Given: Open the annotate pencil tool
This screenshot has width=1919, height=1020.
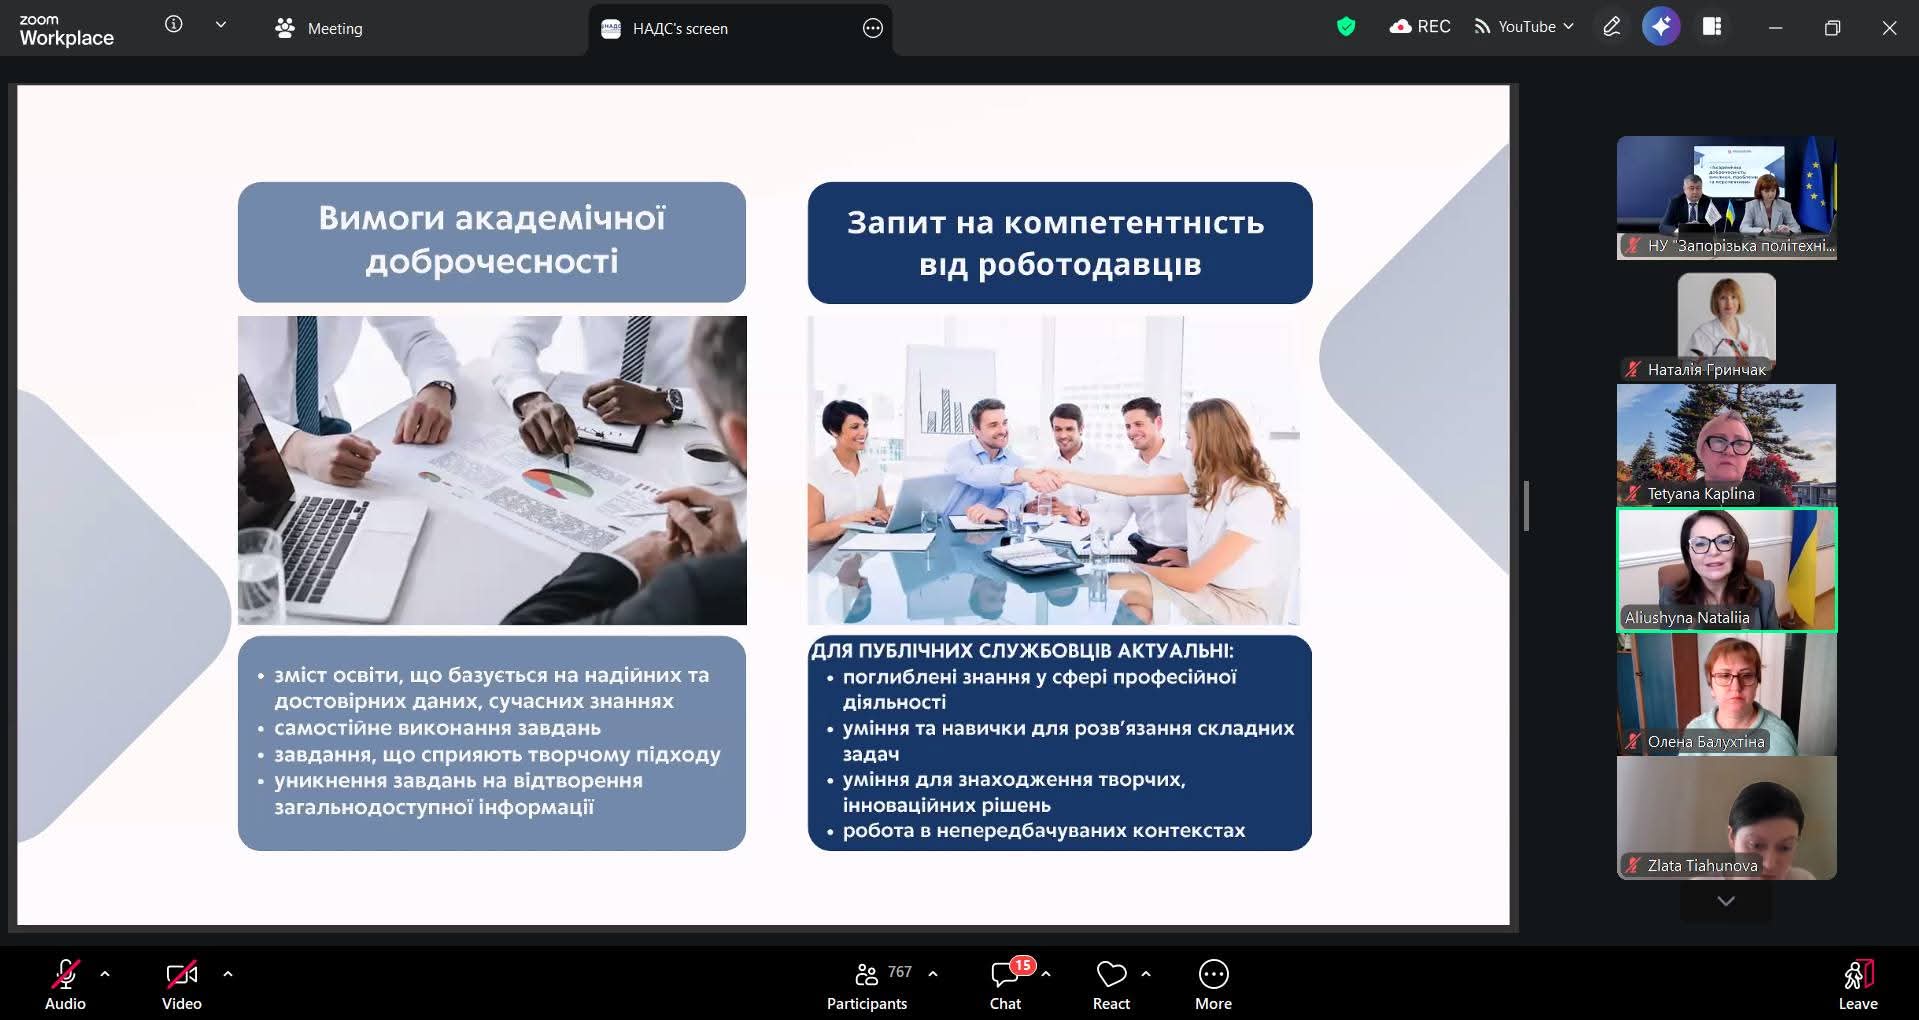Looking at the screenshot, I should coord(1611,27).
